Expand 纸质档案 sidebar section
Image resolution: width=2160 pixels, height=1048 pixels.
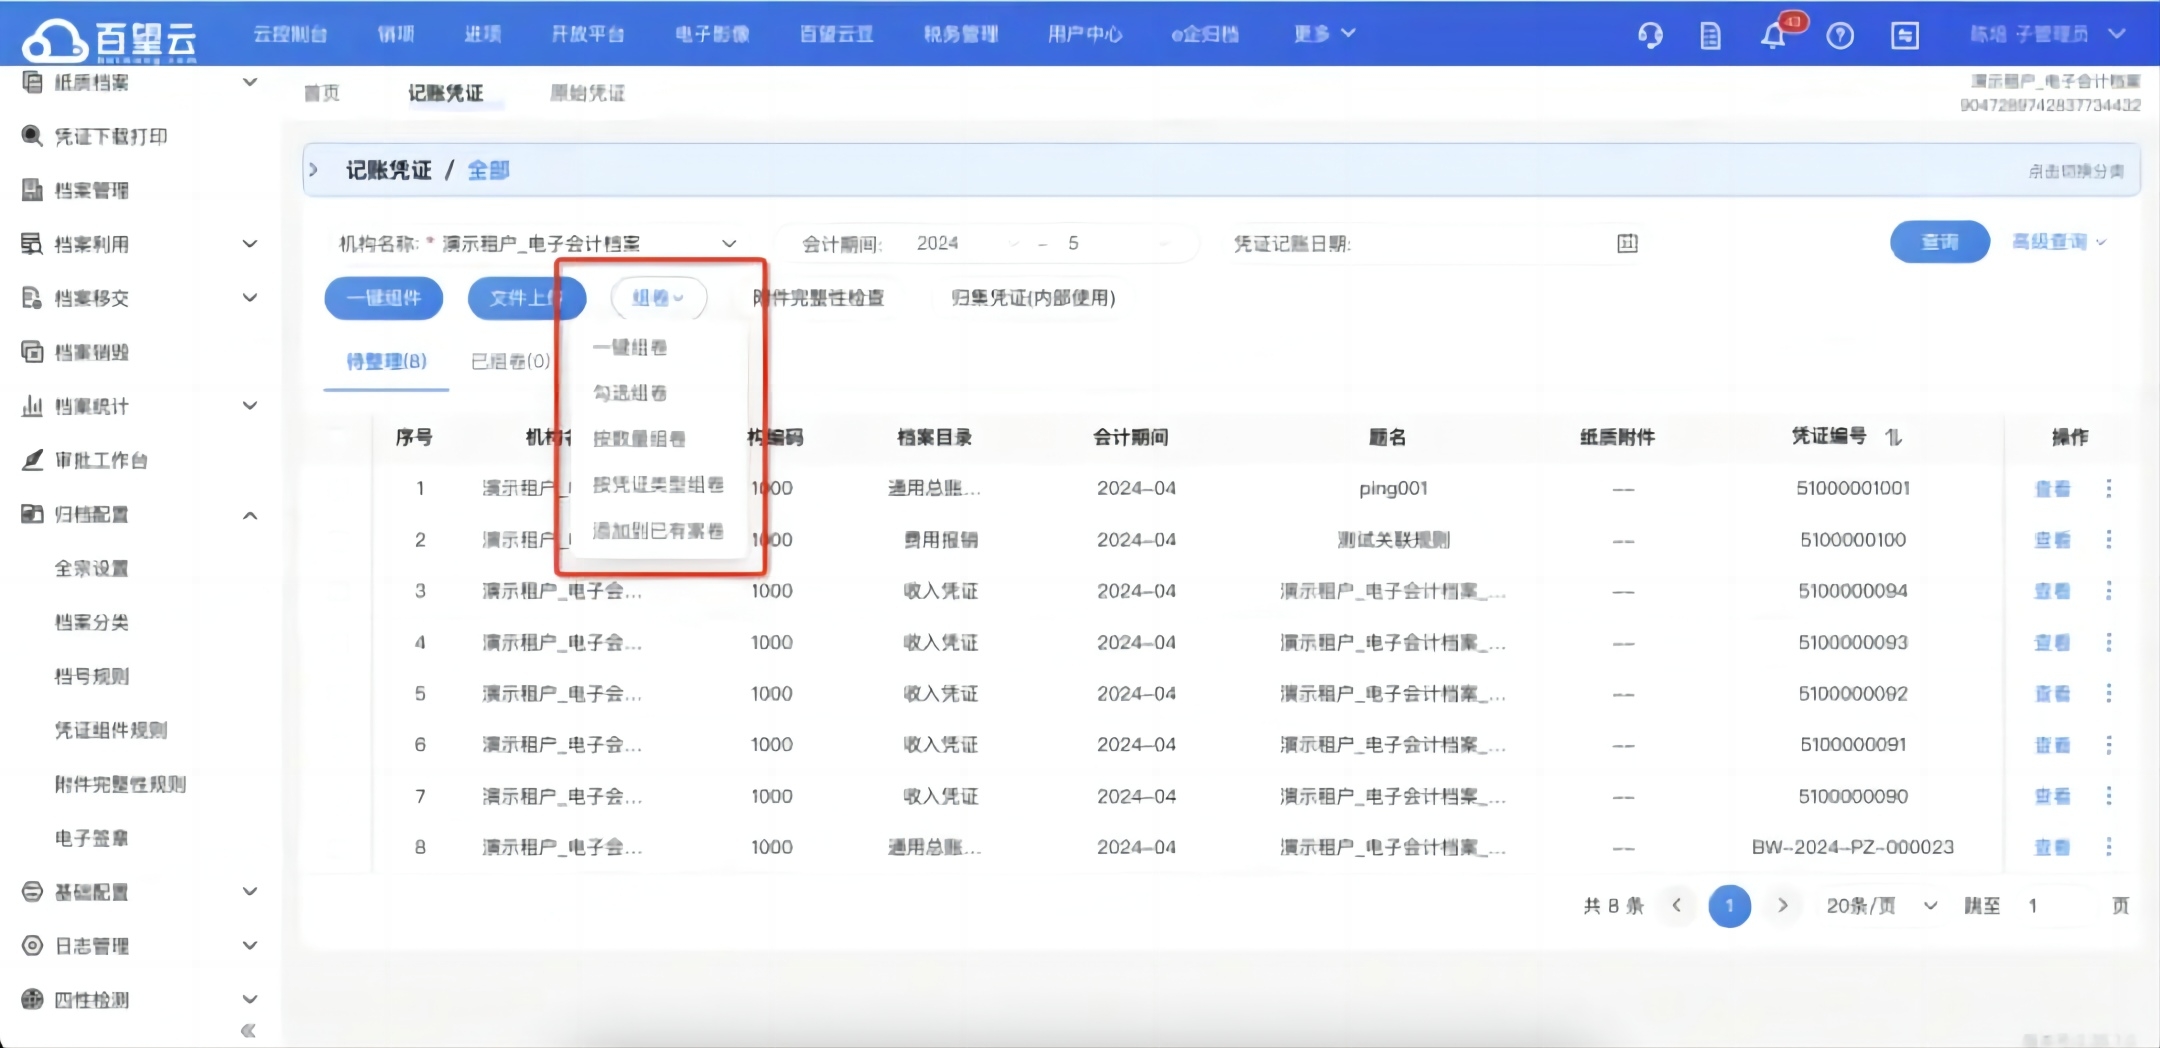tap(250, 82)
